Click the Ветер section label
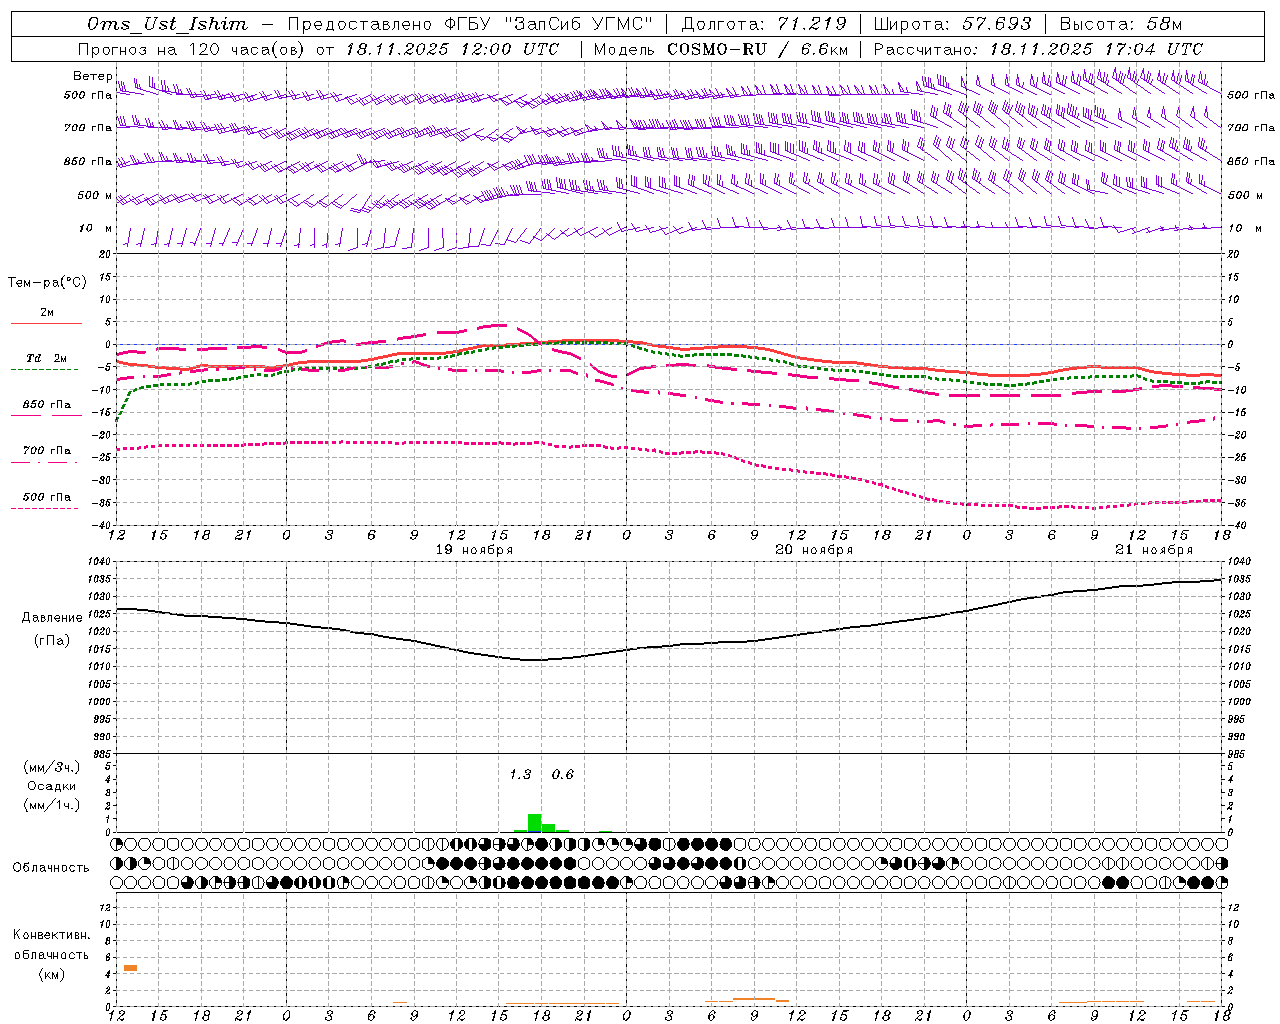 [92, 76]
